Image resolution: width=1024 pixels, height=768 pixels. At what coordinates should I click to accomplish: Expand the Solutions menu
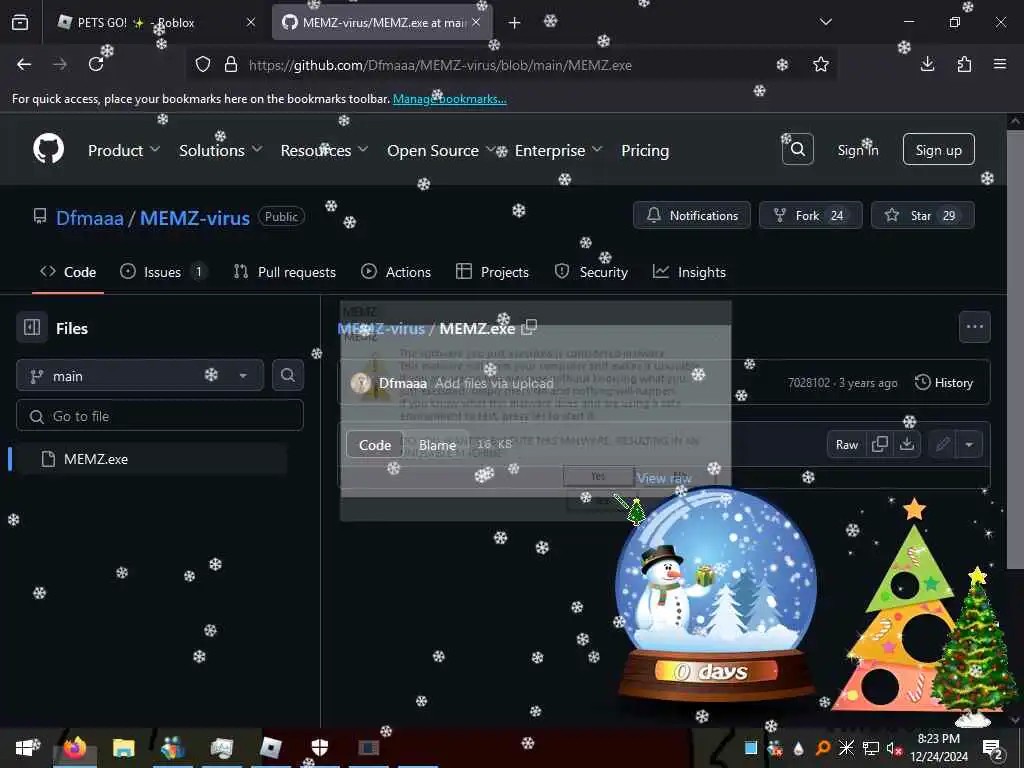click(x=221, y=150)
